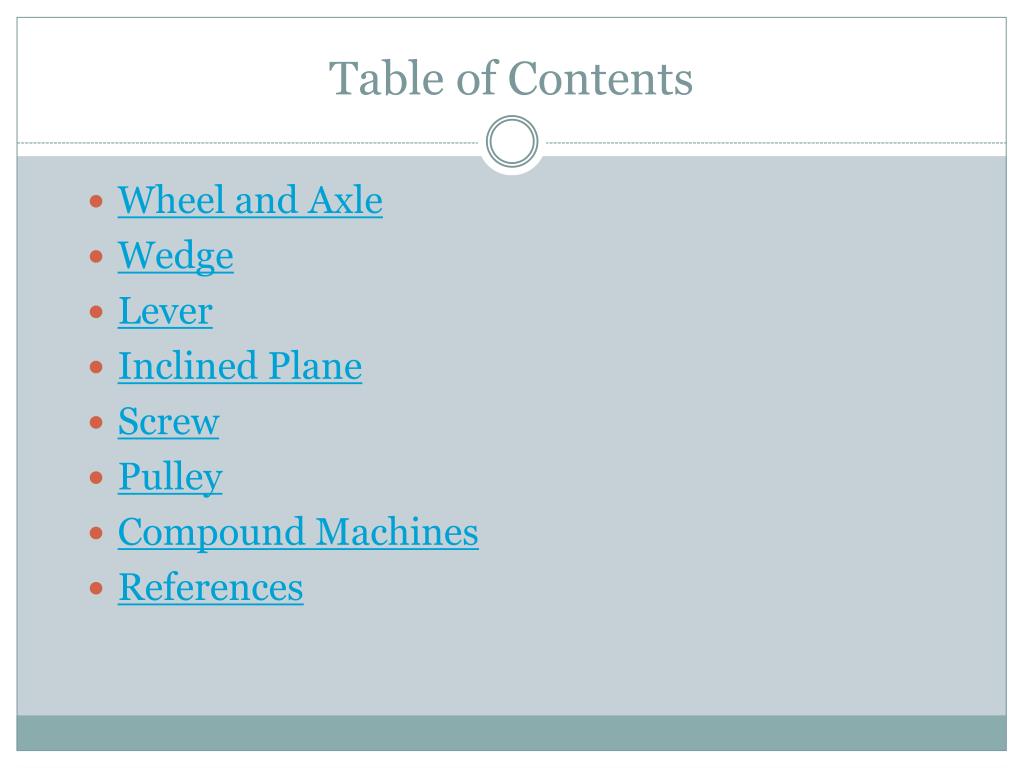Select the Inclined Plane link
Screen dimensions: 1024x768
[x=240, y=366]
